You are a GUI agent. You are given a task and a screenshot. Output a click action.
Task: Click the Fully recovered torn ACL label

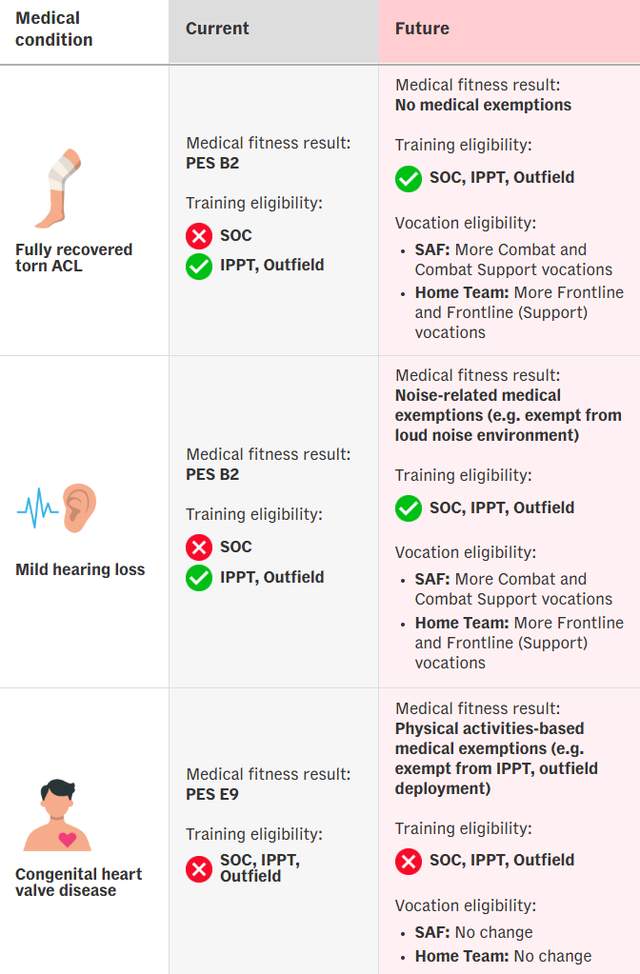pyautogui.click(x=74, y=258)
